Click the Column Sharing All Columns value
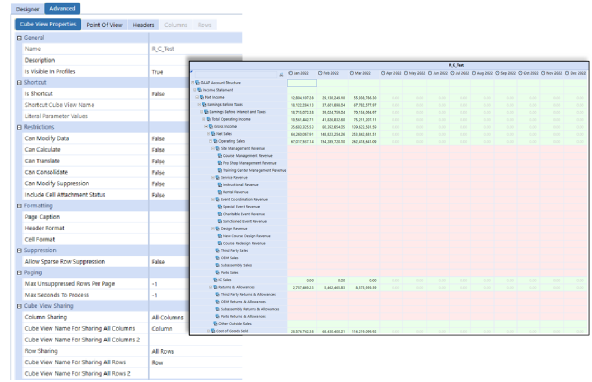 (169, 317)
